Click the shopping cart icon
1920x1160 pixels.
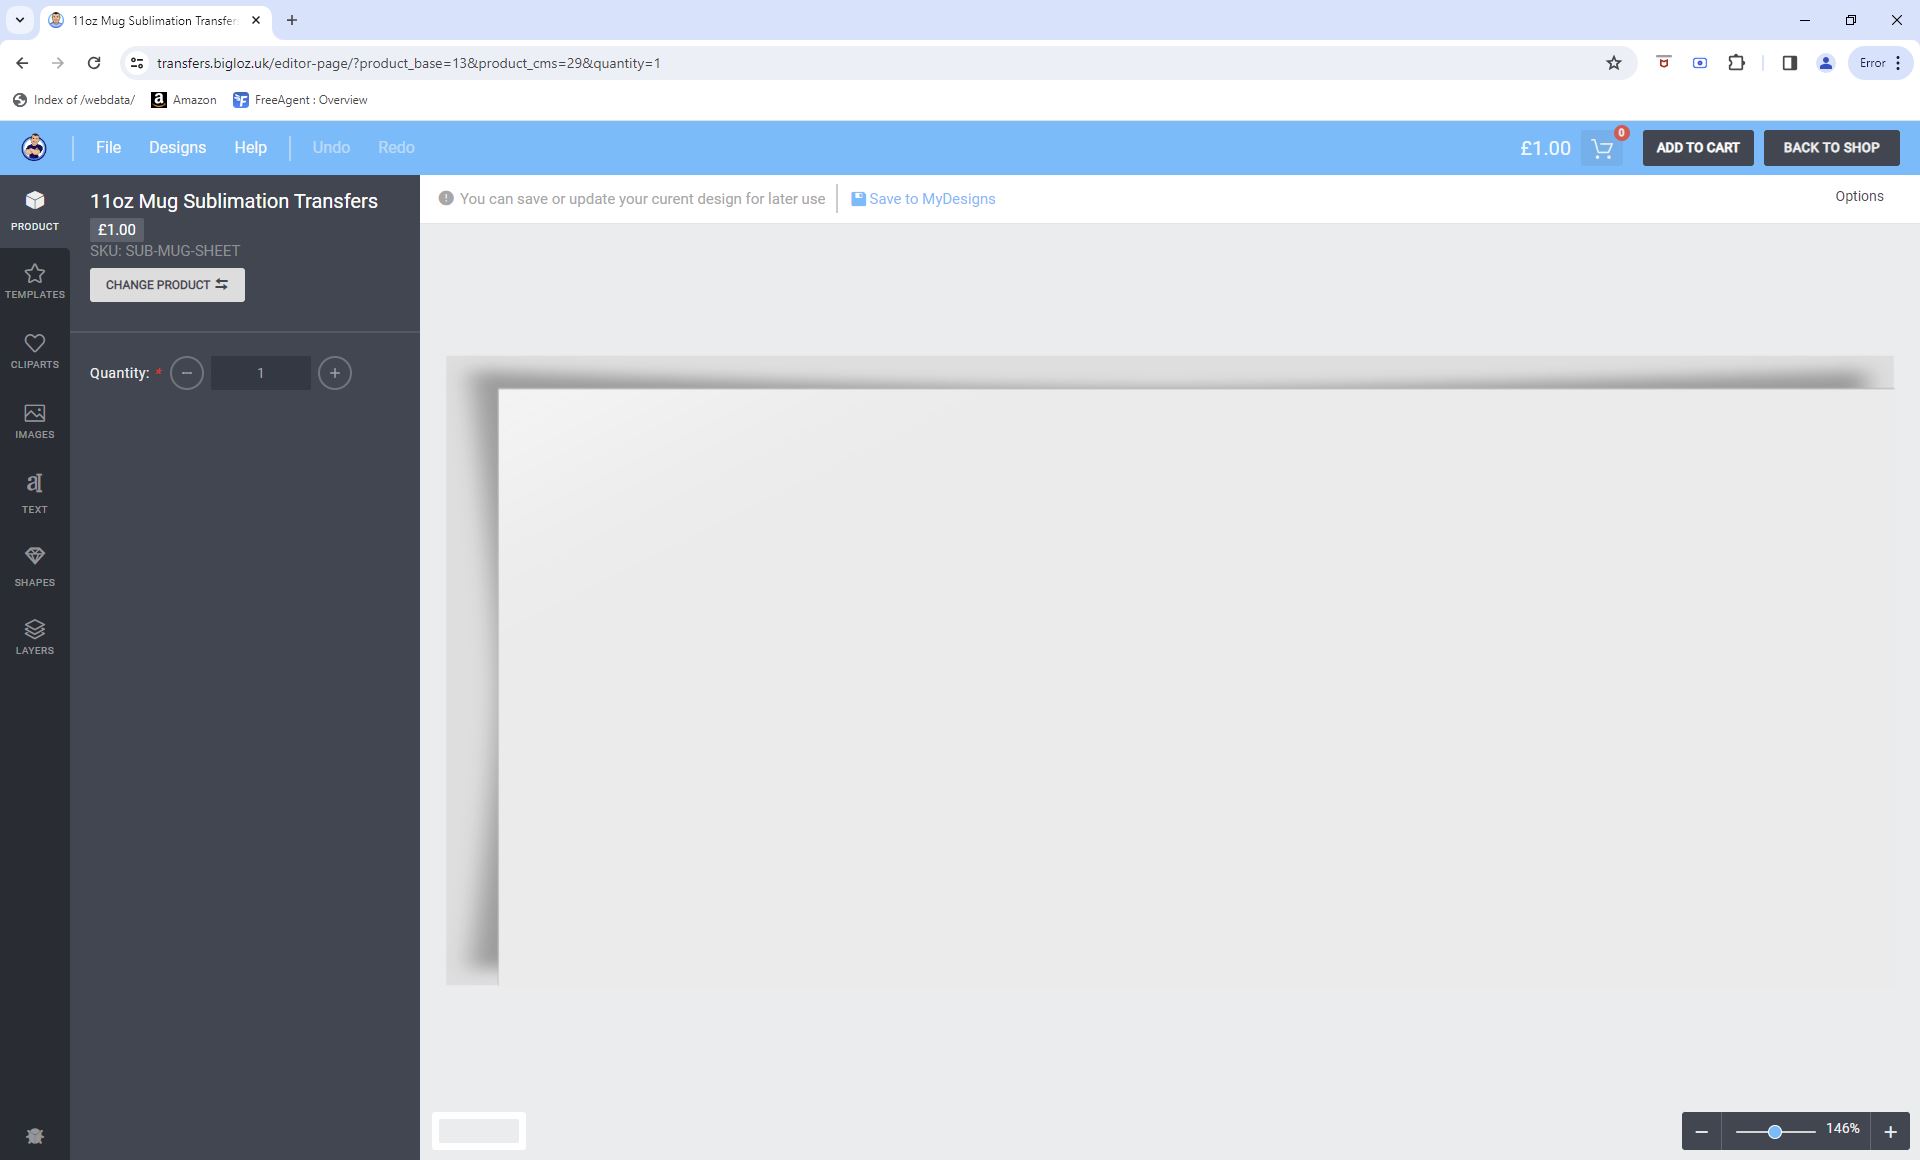(1602, 149)
